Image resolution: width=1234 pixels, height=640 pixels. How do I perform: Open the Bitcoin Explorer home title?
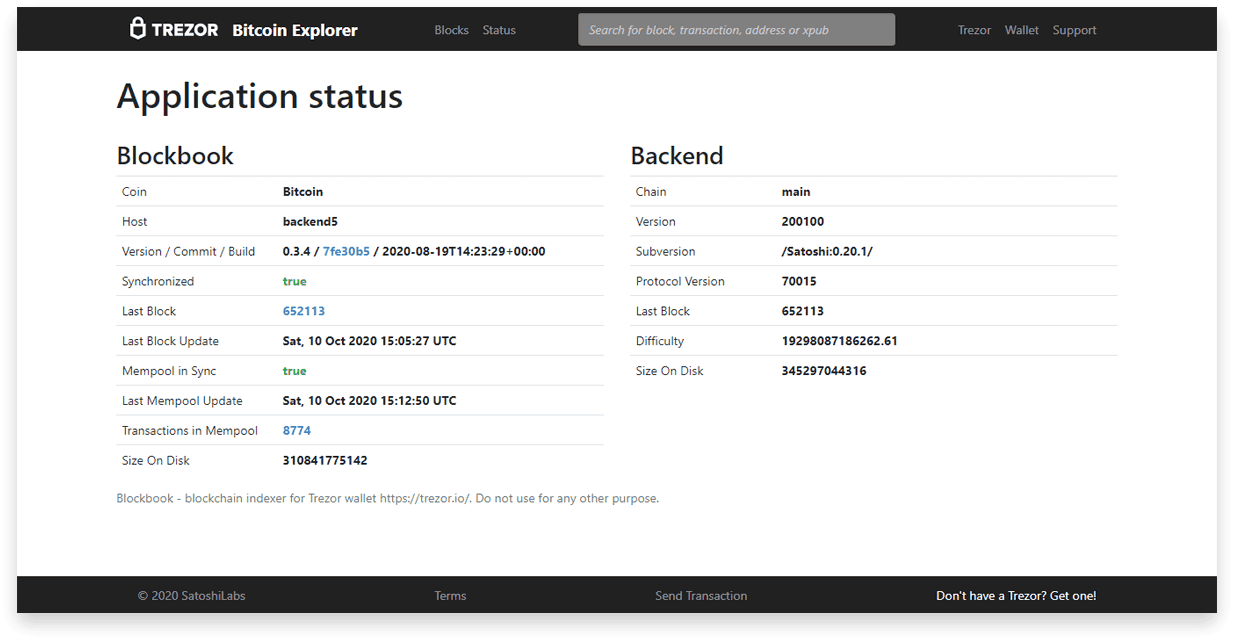pyautogui.click(x=295, y=30)
